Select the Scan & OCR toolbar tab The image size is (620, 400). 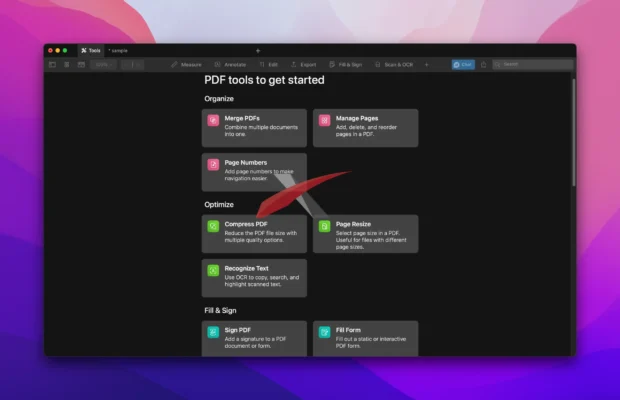pos(394,64)
